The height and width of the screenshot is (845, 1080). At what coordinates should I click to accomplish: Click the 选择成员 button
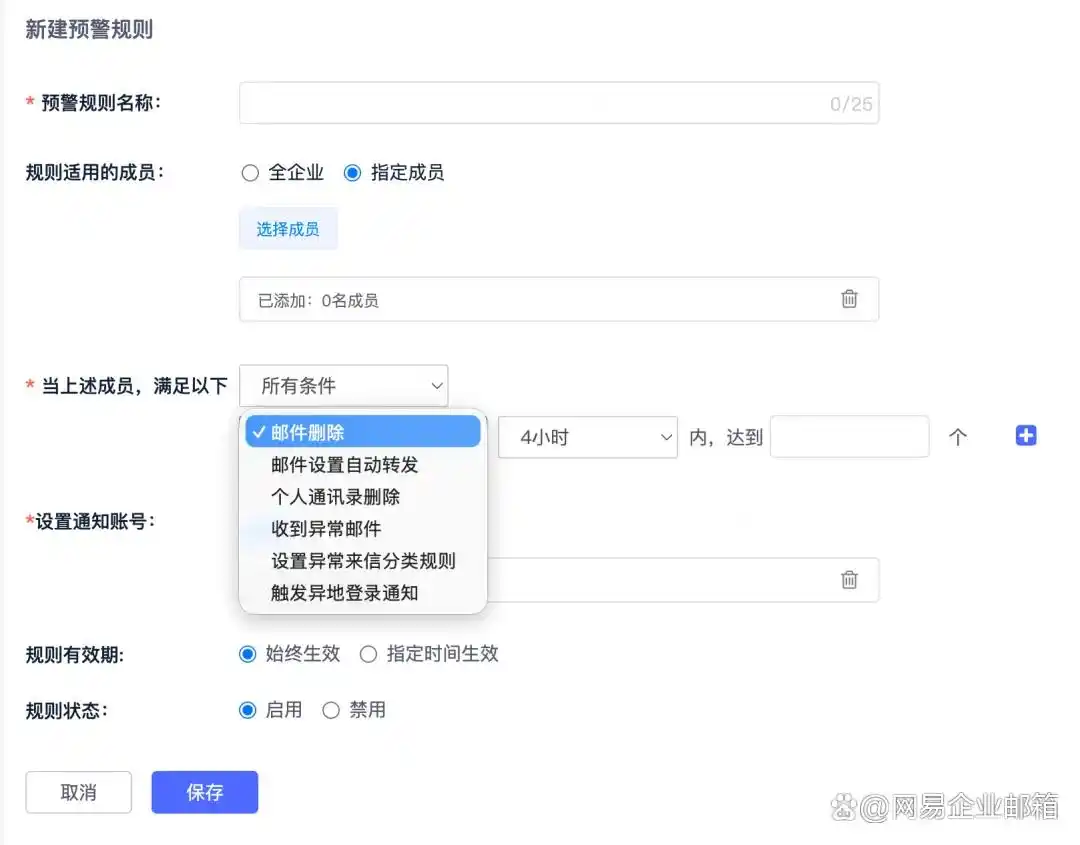(x=288, y=229)
